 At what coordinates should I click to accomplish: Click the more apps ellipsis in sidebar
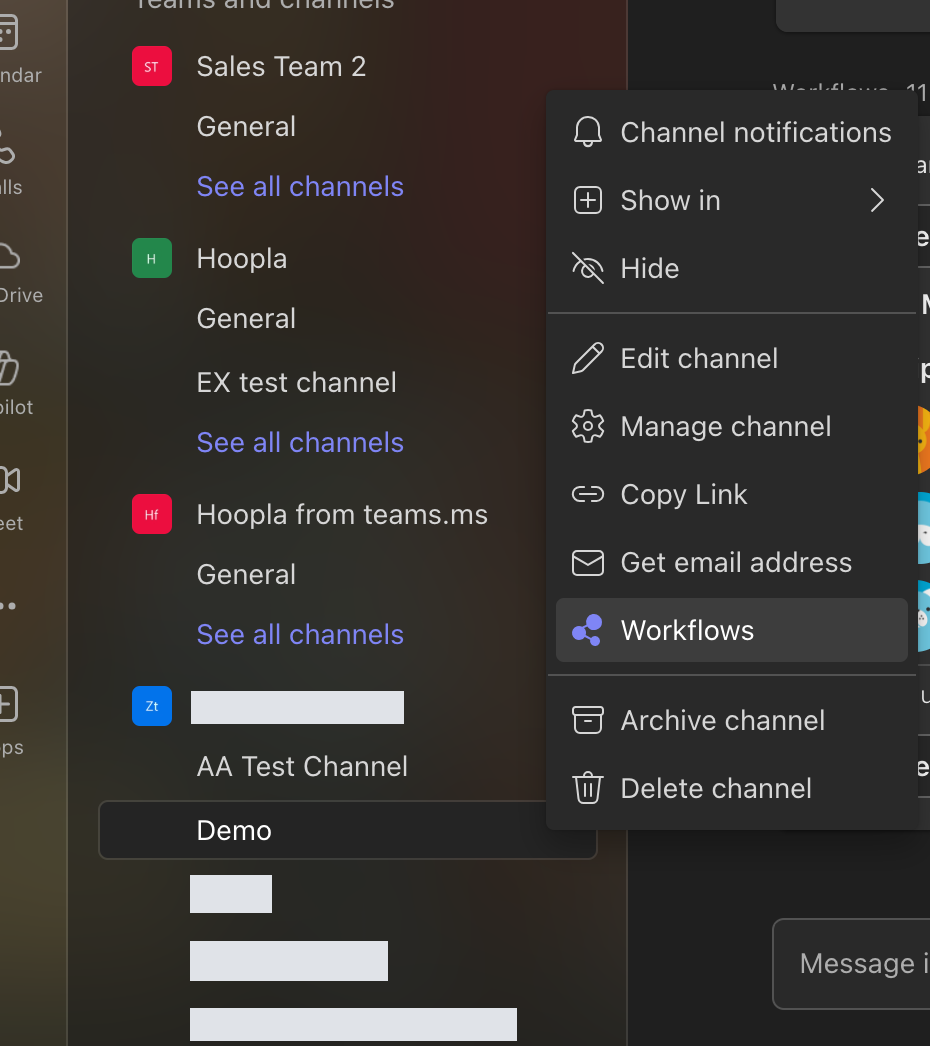tap(8, 606)
